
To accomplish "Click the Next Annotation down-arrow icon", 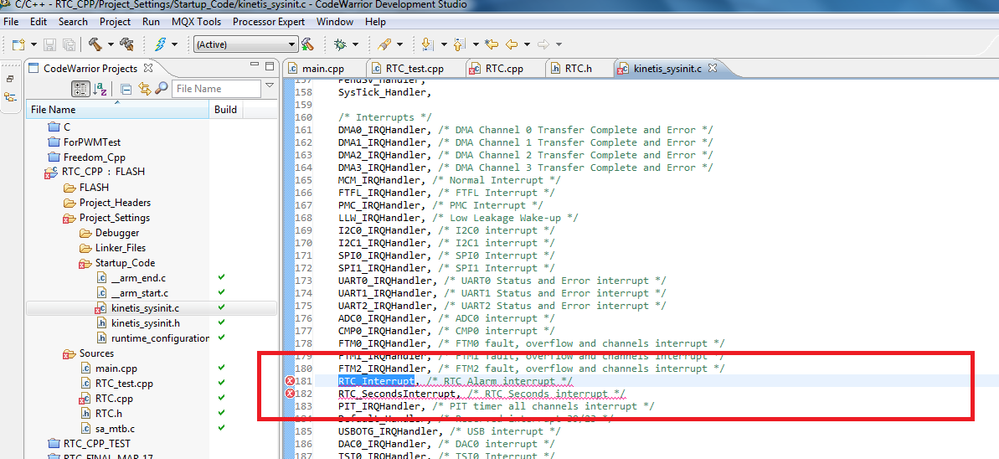I will [428, 45].
